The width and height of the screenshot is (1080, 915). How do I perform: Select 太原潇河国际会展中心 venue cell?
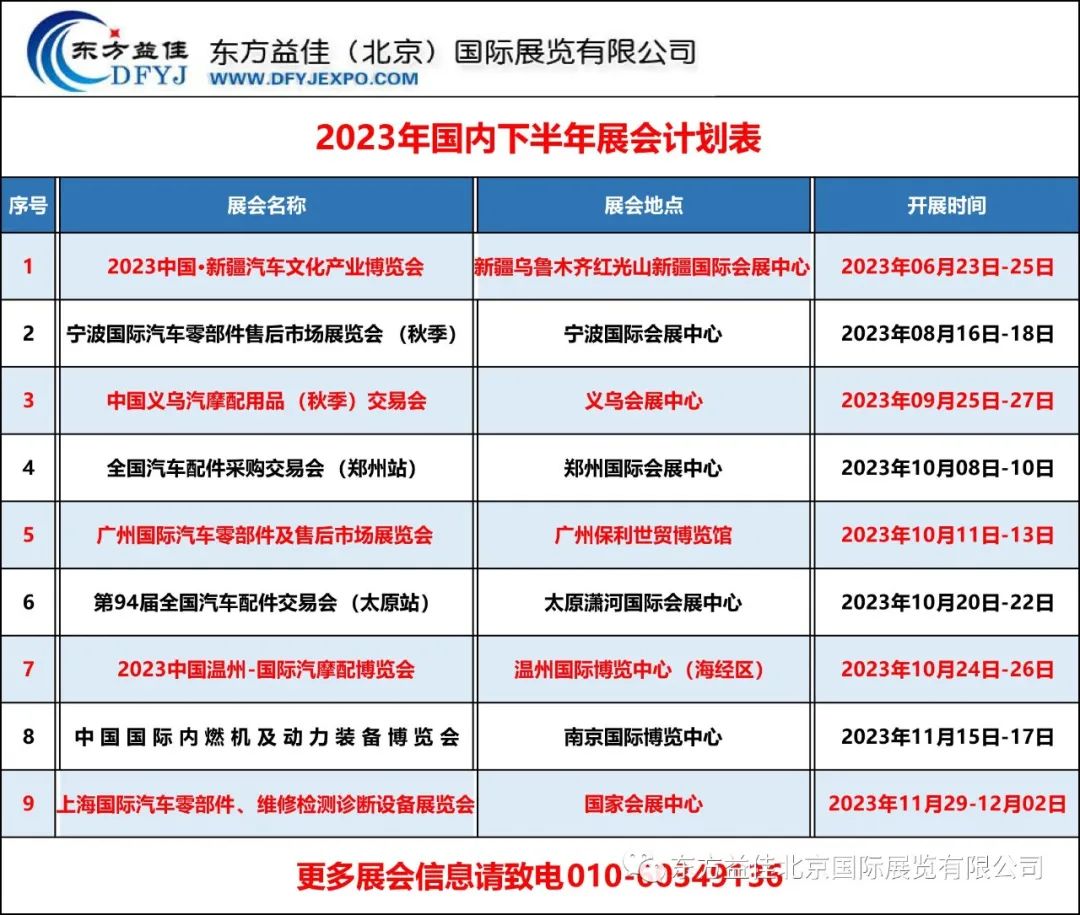click(x=643, y=602)
